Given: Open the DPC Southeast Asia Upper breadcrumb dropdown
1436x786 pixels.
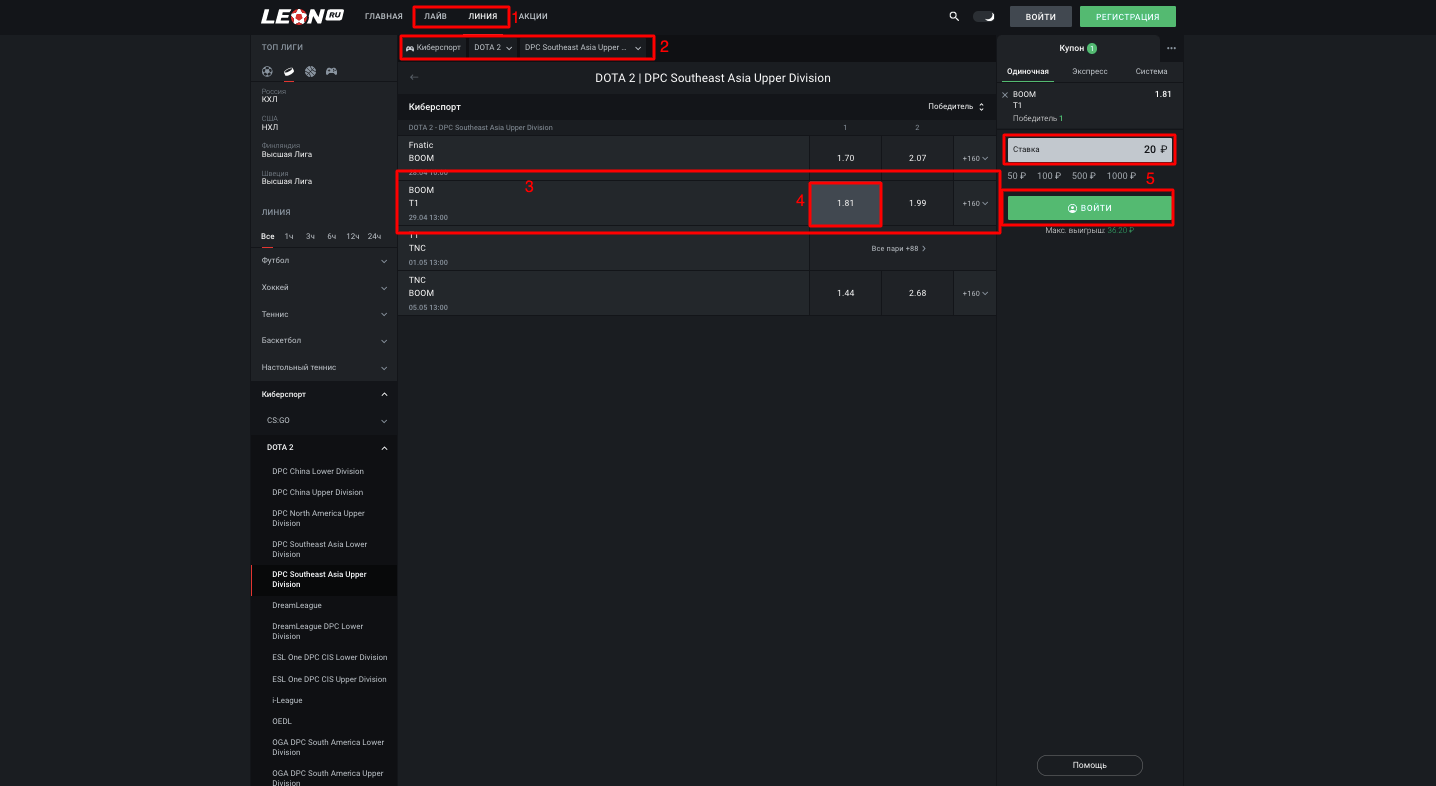Looking at the screenshot, I should tap(584, 47).
